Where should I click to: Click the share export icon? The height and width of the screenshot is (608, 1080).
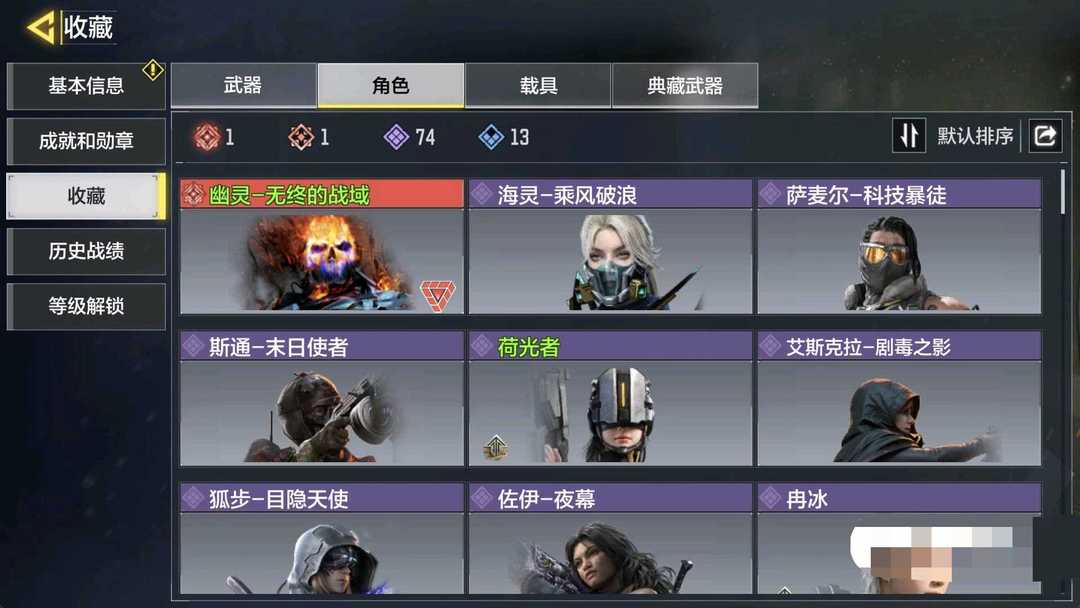1045,136
